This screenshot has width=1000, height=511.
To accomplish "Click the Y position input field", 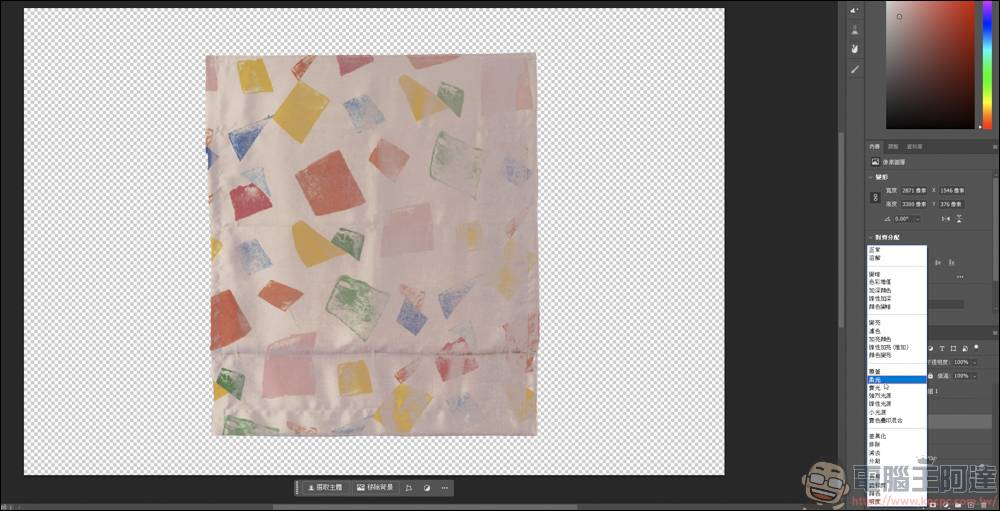I will point(952,204).
